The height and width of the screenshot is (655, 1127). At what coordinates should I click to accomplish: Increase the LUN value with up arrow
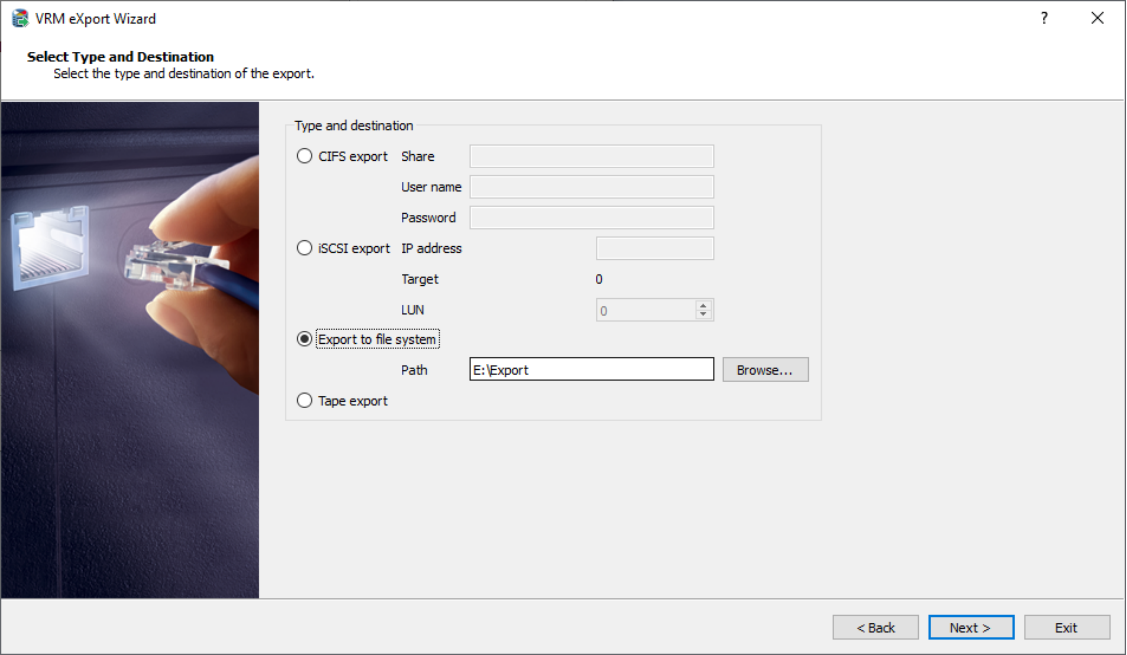[704, 305]
